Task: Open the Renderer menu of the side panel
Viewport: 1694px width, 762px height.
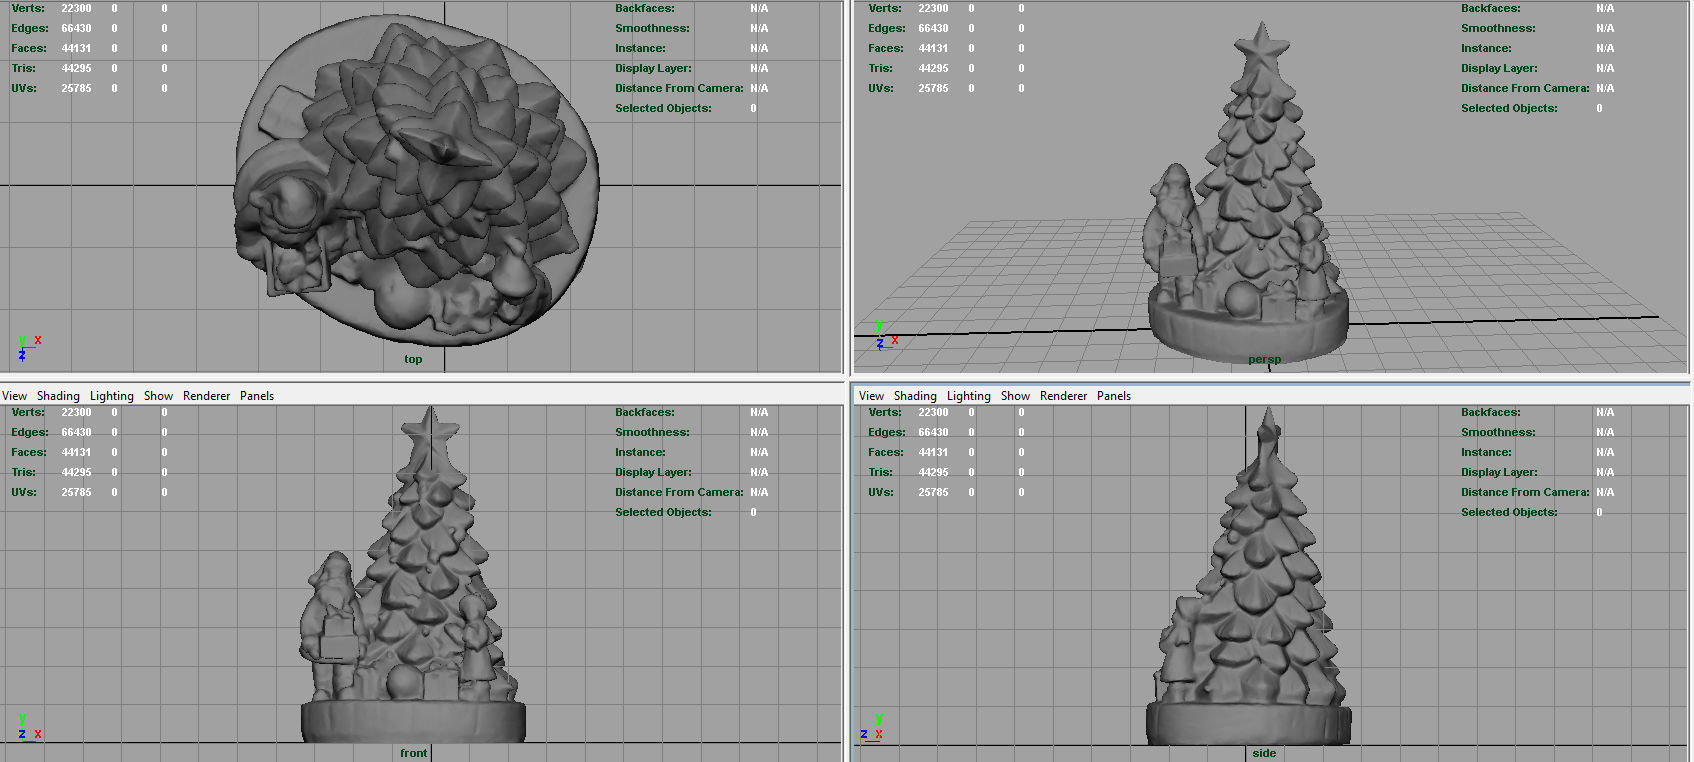Action: (1064, 396)
